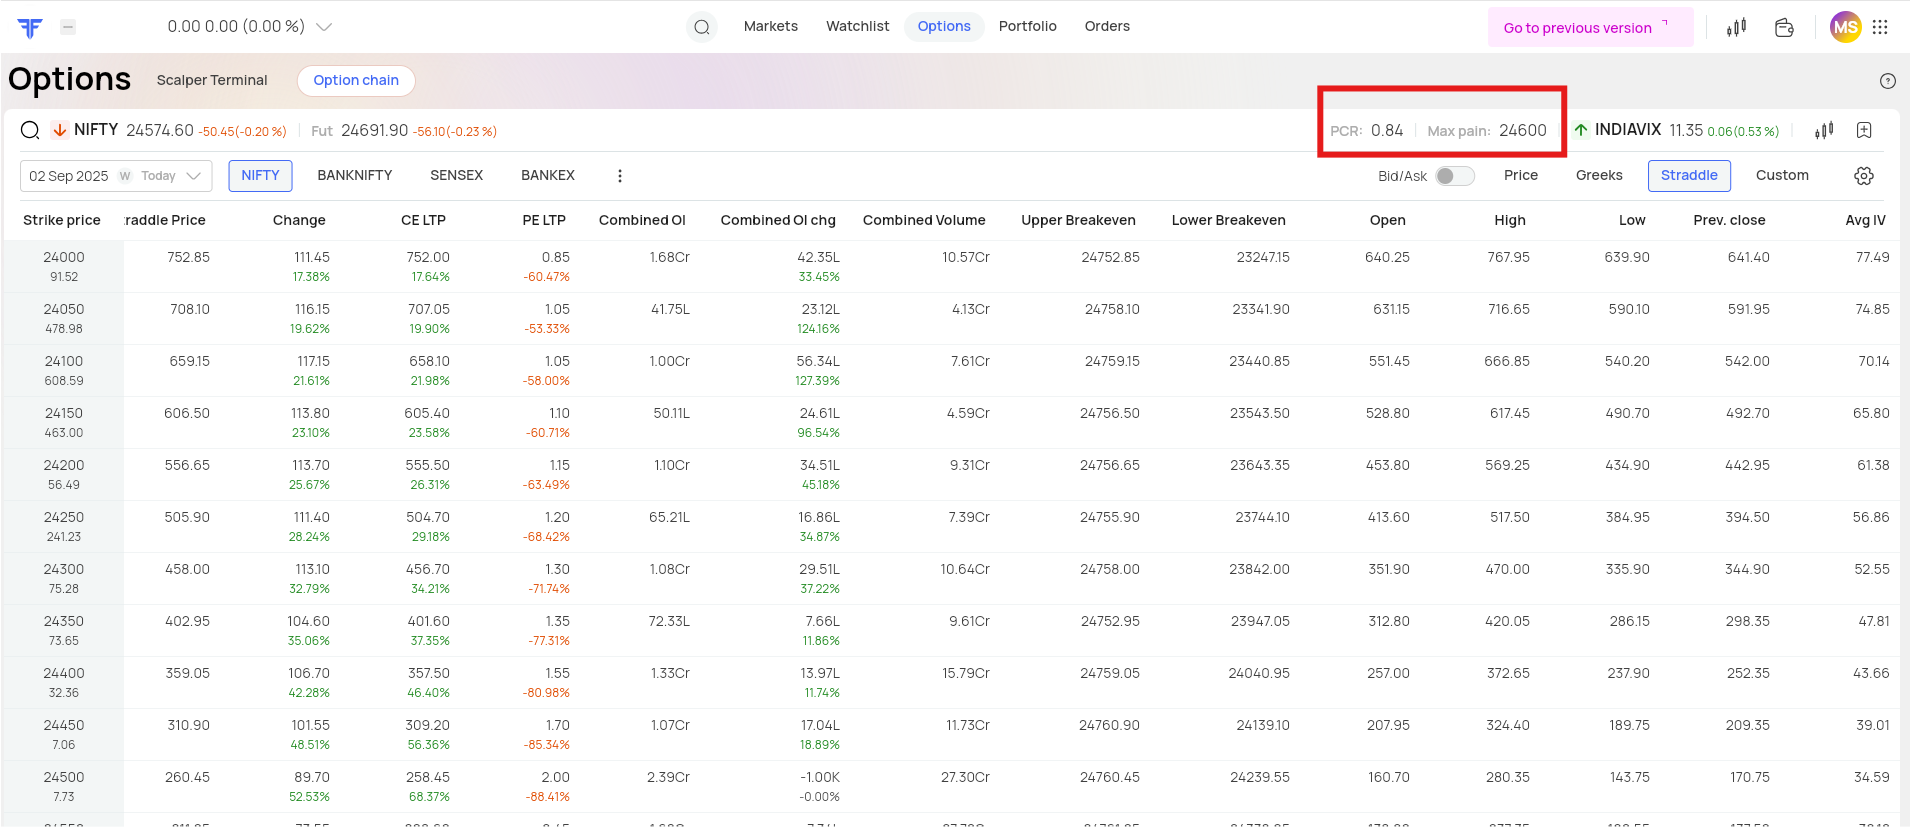The width and height of the screenshot is (1910, 827).
Task: Click the help icon on Options header
Action: pyautogui.click(x=1888, y=81)
